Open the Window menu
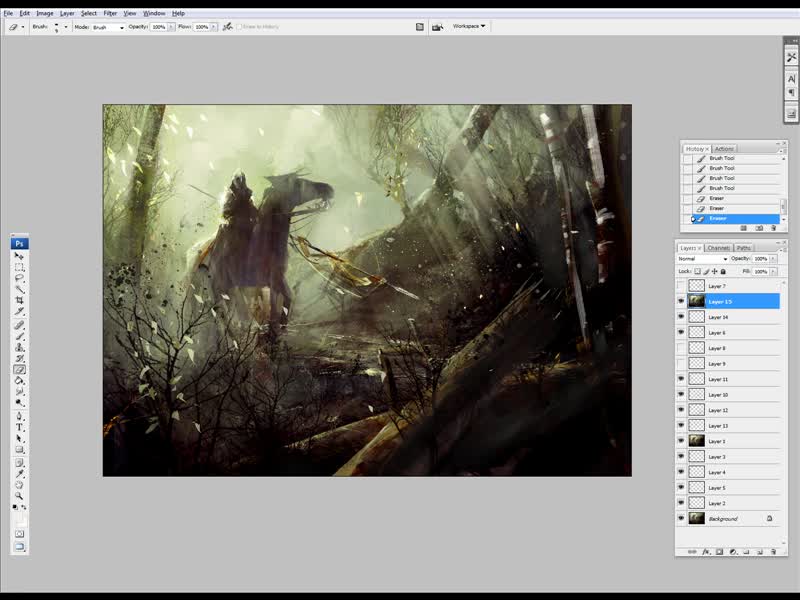This screenshot has height=600, width=800. click(154, 13)
